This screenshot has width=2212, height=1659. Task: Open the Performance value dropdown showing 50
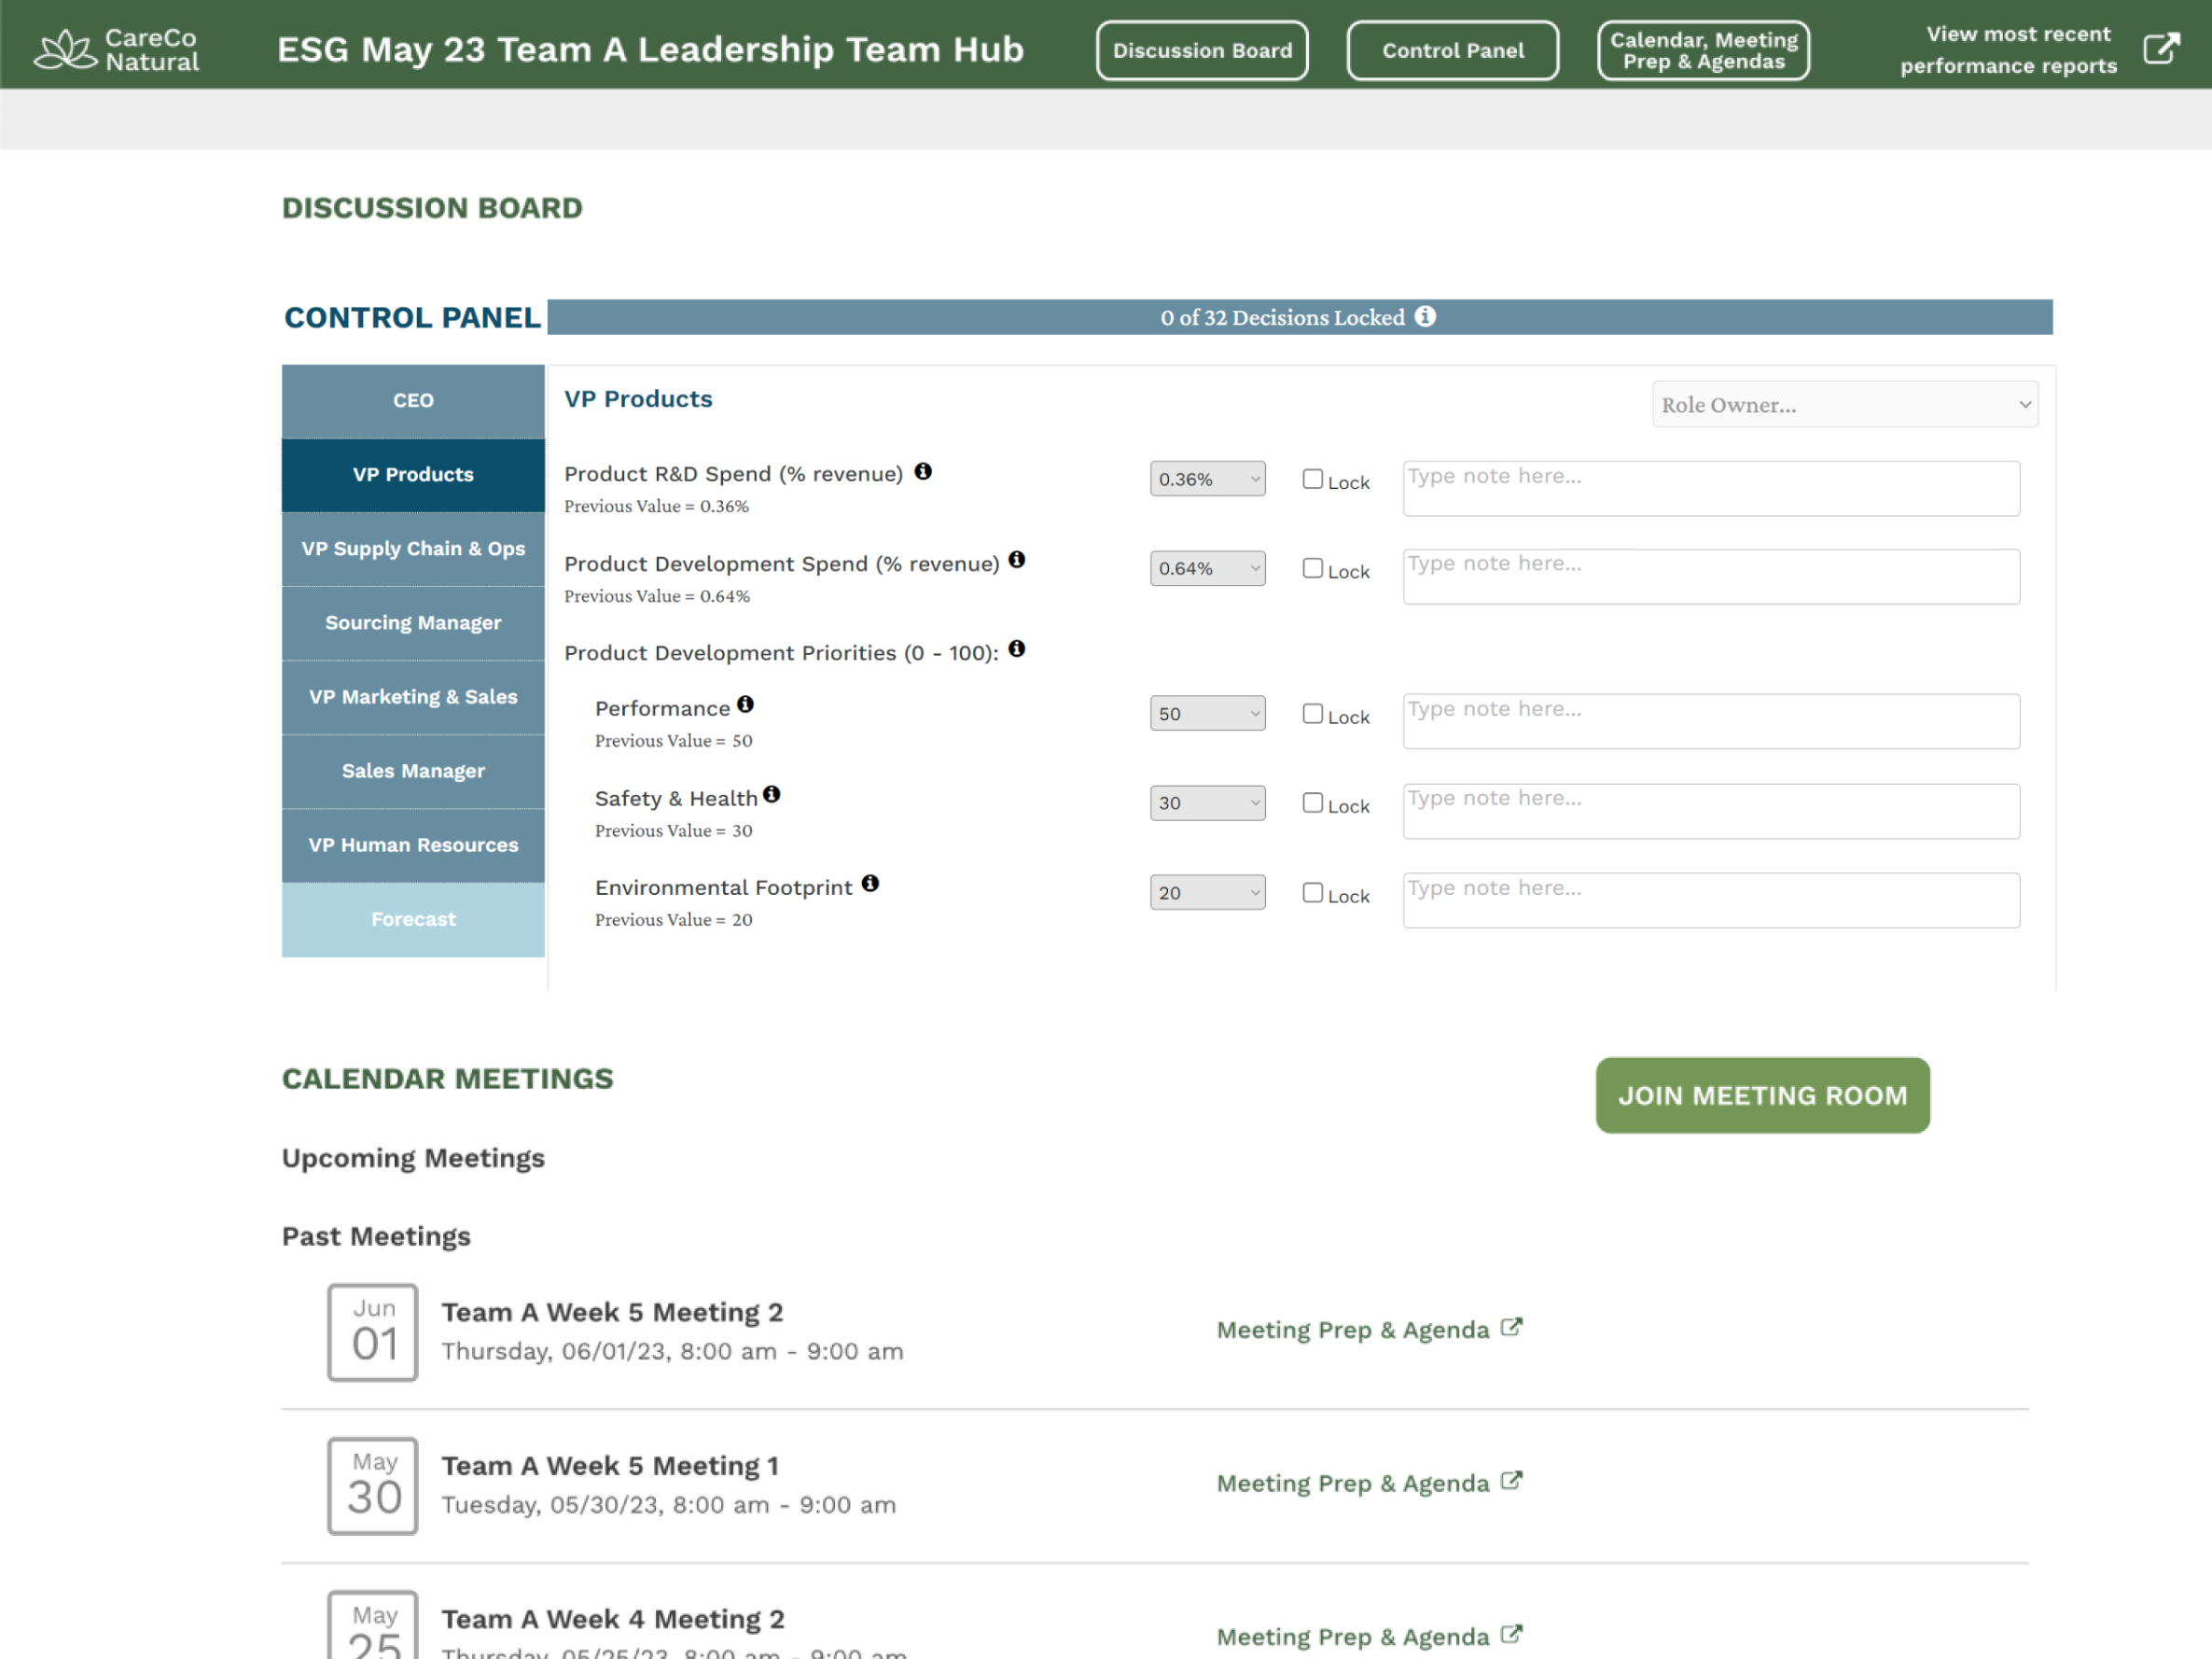click(x=1207, y=714)
